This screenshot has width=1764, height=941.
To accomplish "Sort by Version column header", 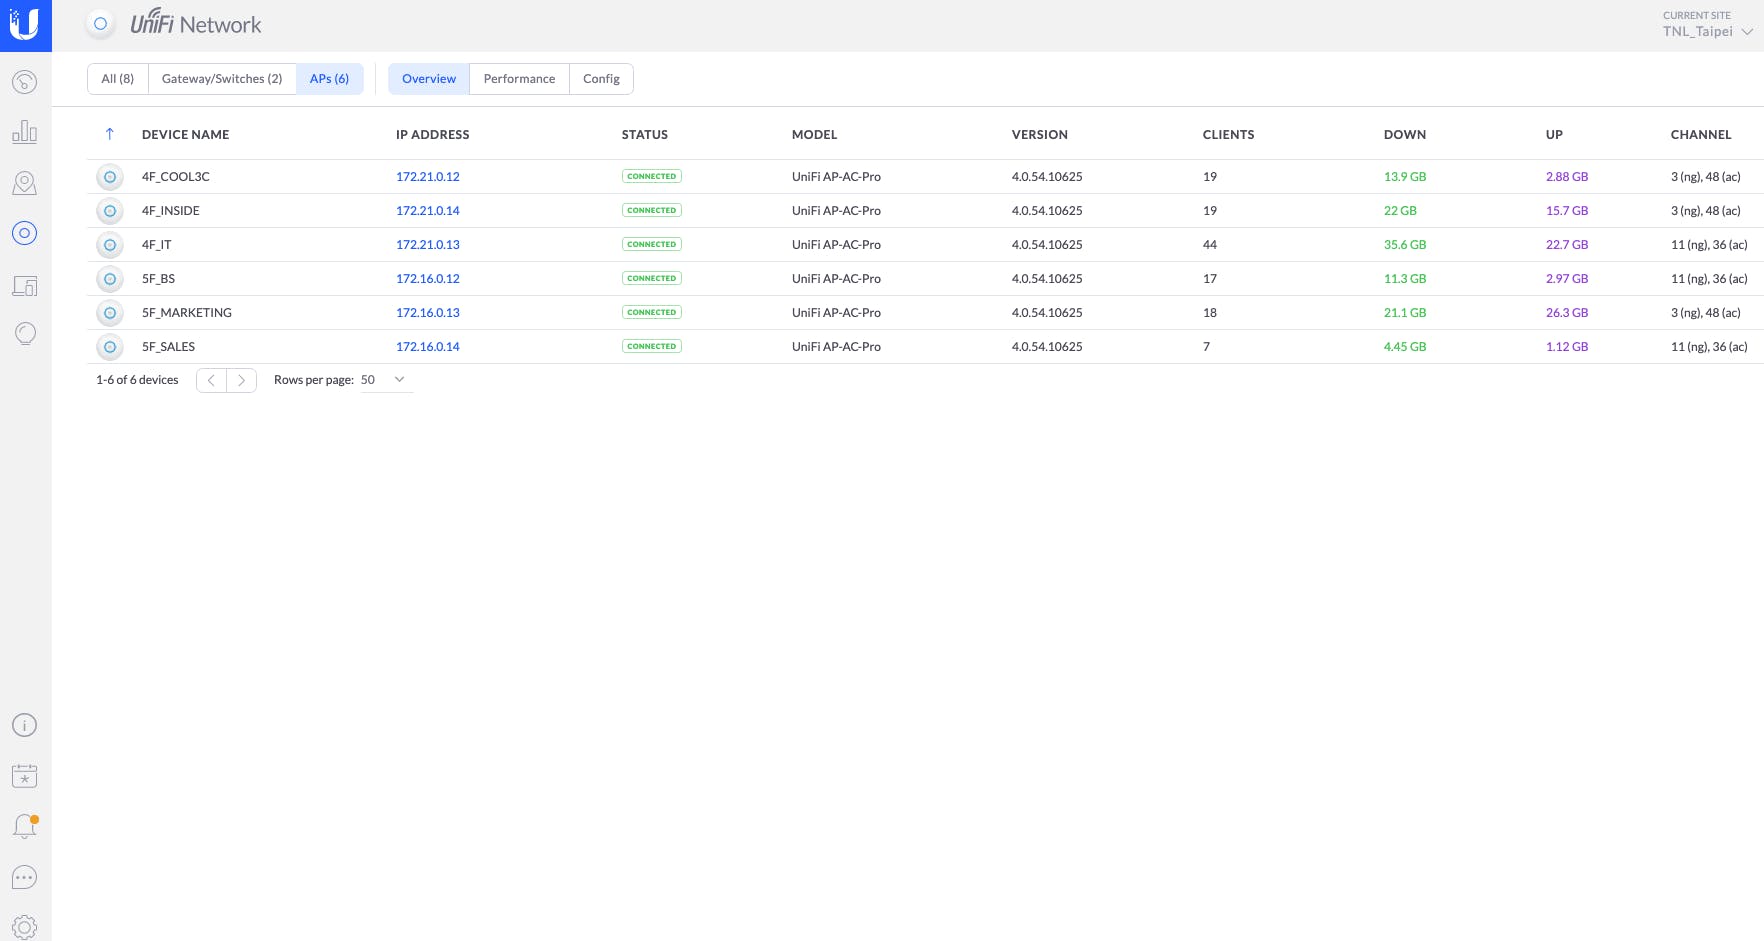I will pyautogui.click(x=1040, y=134).
